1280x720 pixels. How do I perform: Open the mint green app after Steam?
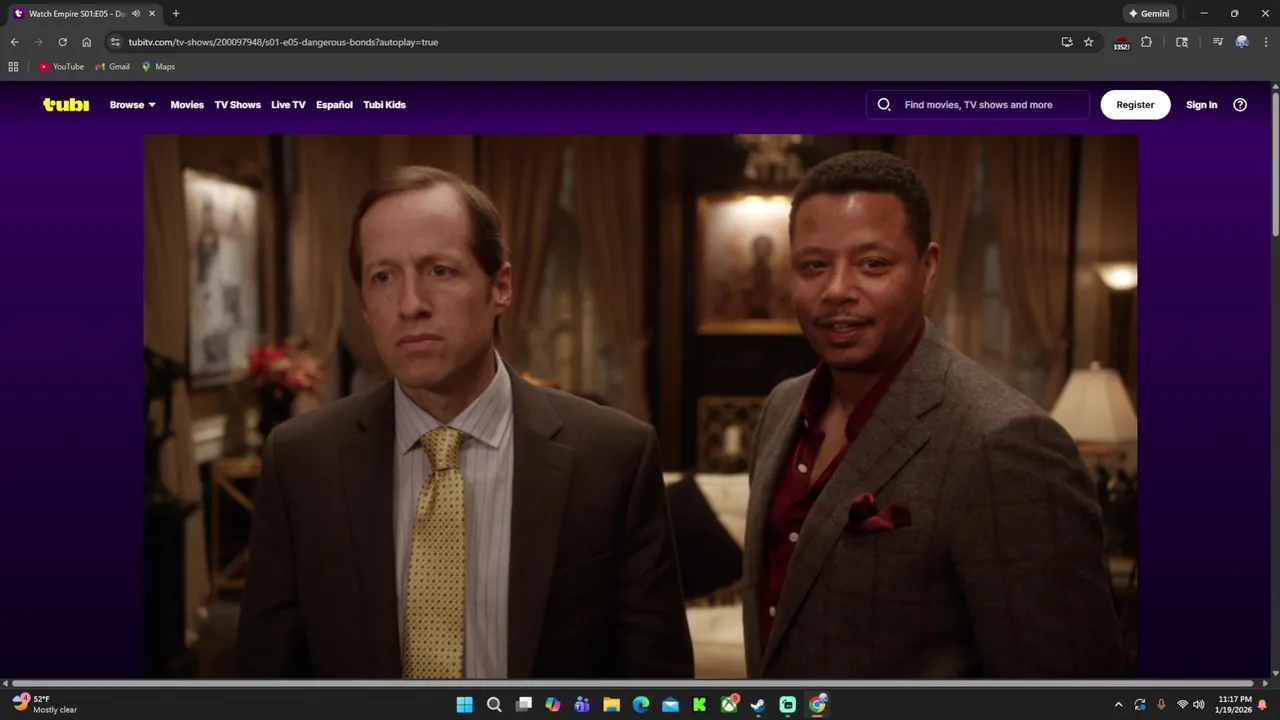(x=788, y=705)
